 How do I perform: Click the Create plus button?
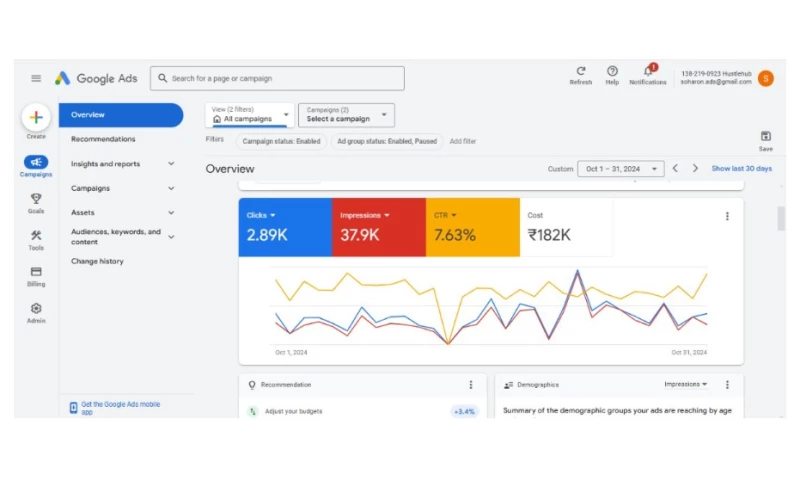(36, 117)
